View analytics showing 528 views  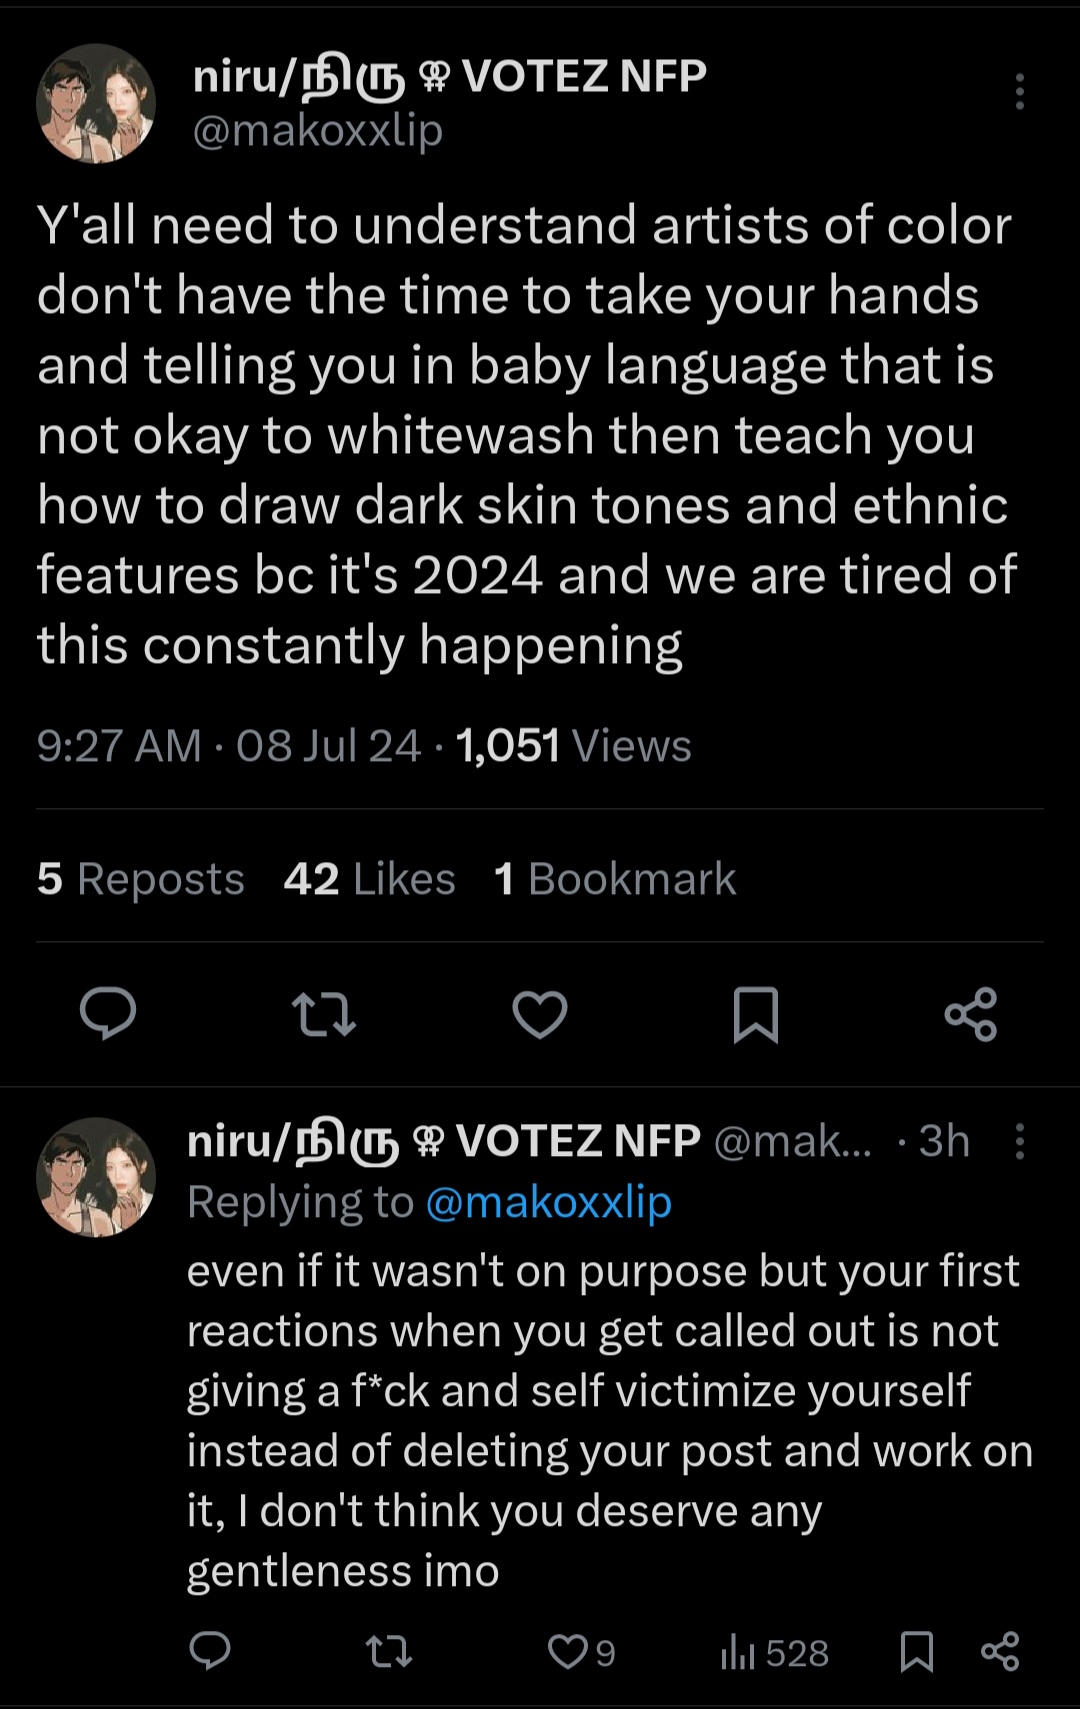[775, 1653]
